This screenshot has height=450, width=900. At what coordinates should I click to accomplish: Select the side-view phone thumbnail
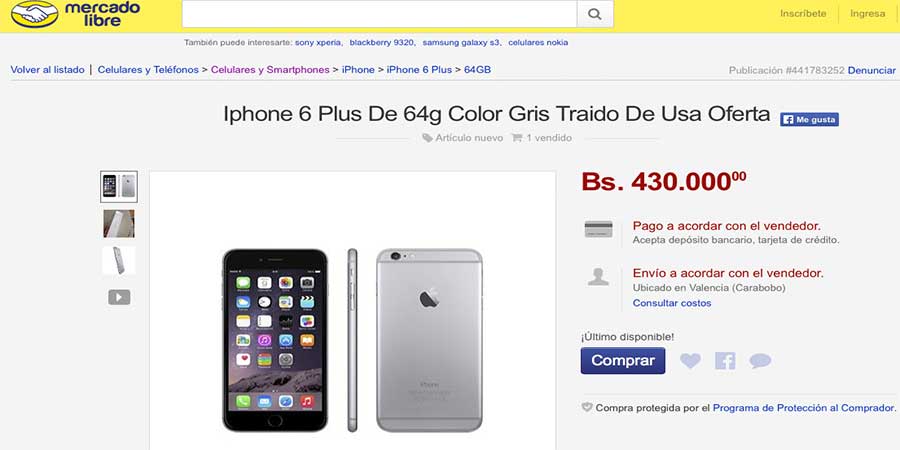119,260
